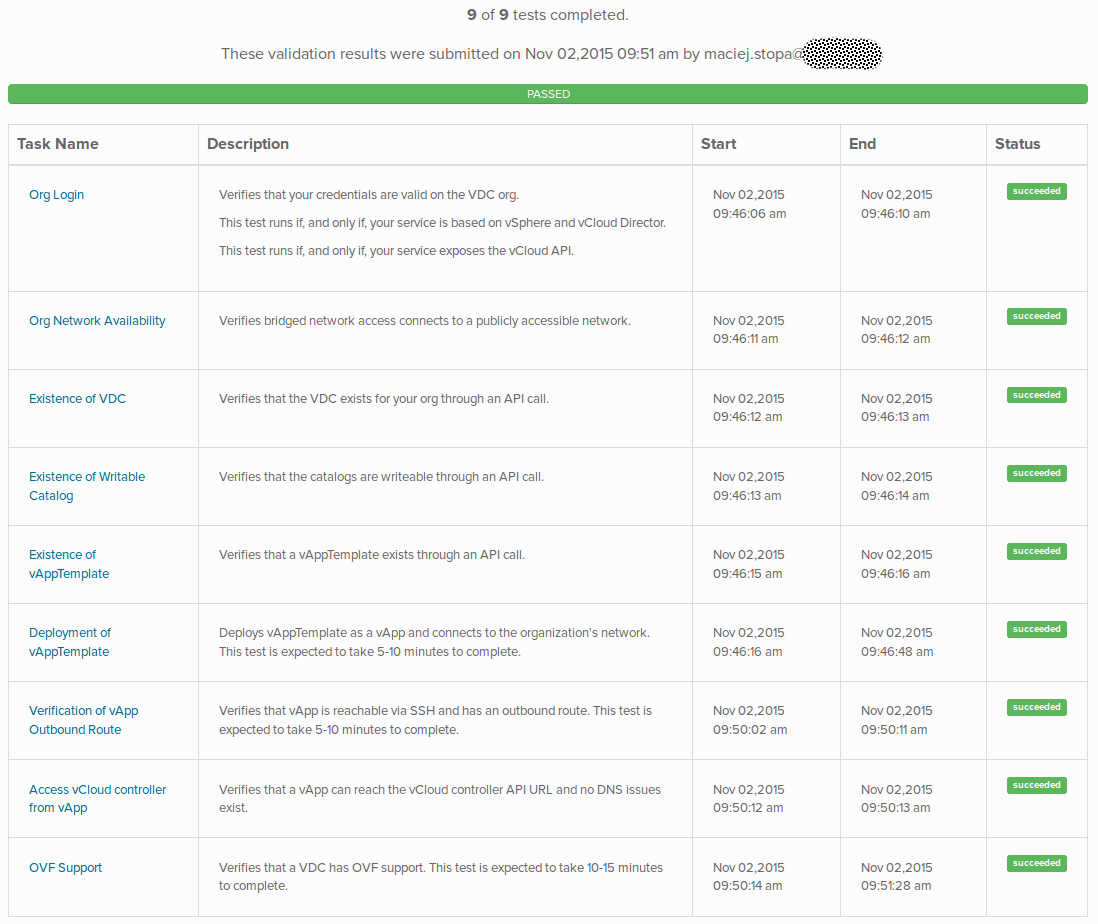Select the Description column header
This screenshot has width=1098, height=924.
click(x=247, y=144)
